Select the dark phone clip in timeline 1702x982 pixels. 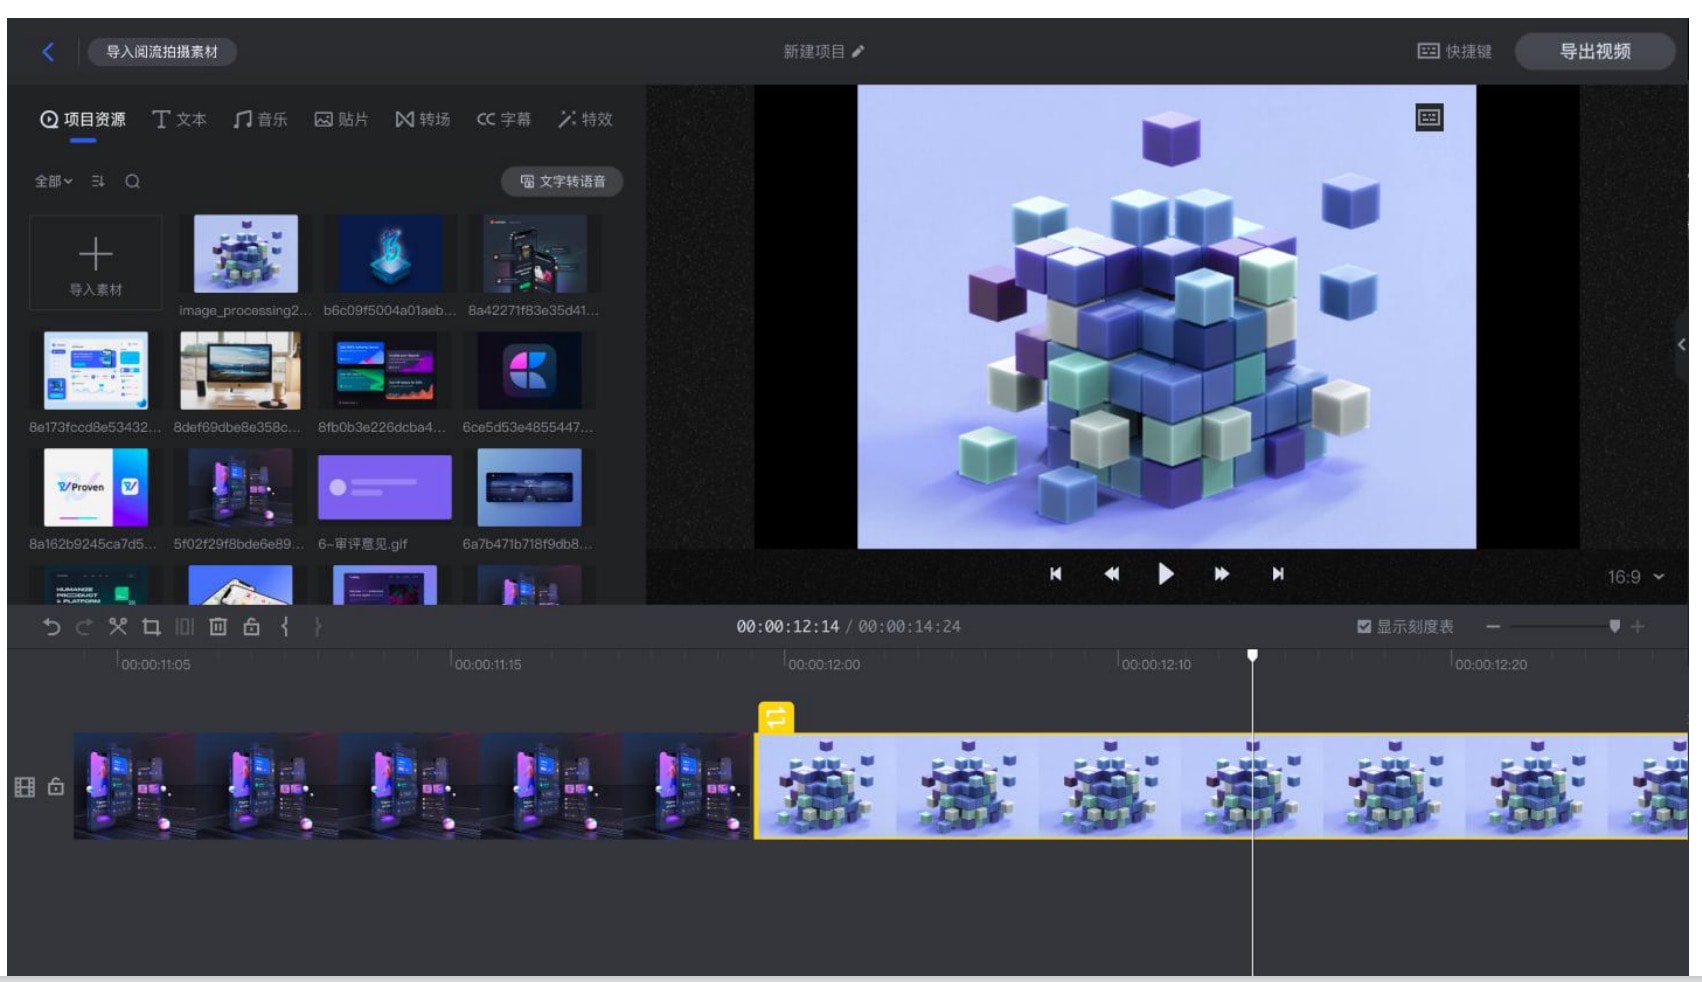coord(413,786)
